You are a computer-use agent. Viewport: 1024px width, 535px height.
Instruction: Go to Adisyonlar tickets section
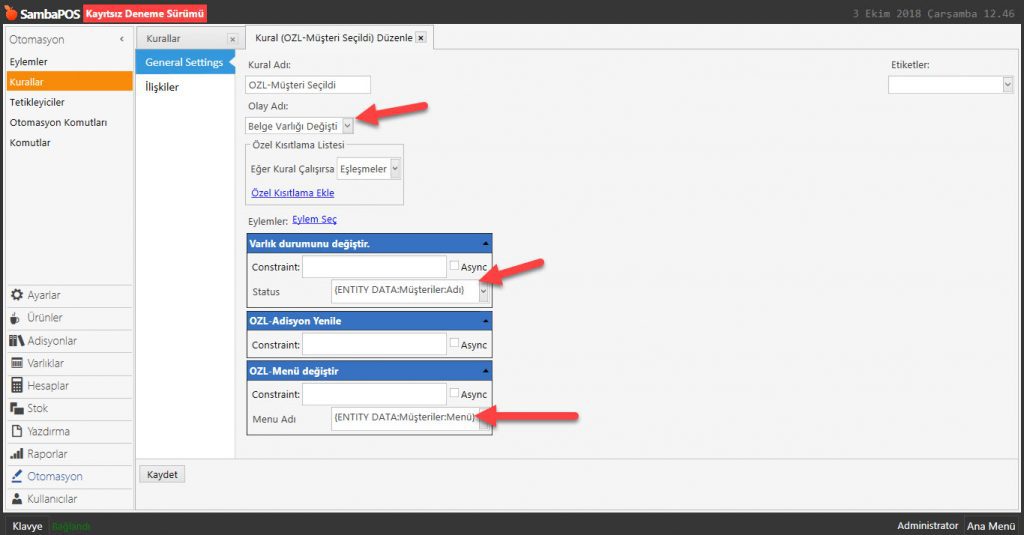coord(51,341)
